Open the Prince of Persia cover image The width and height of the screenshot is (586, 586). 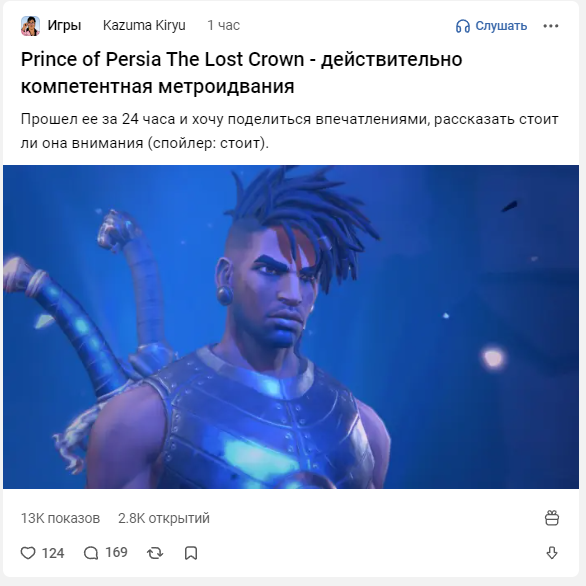point(291,327)
